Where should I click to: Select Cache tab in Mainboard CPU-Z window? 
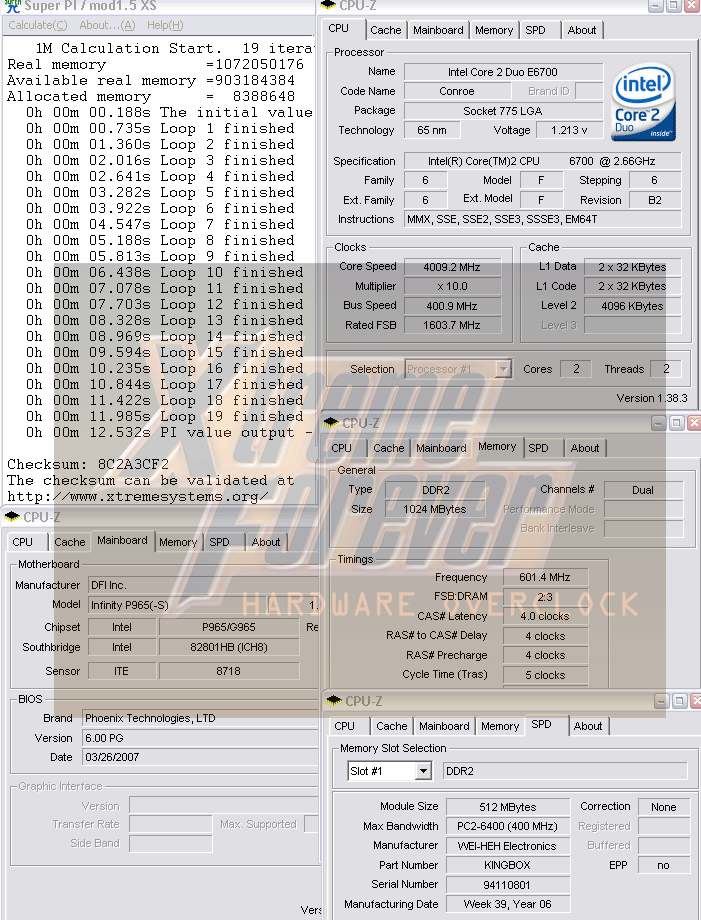[x=70, y=542]
